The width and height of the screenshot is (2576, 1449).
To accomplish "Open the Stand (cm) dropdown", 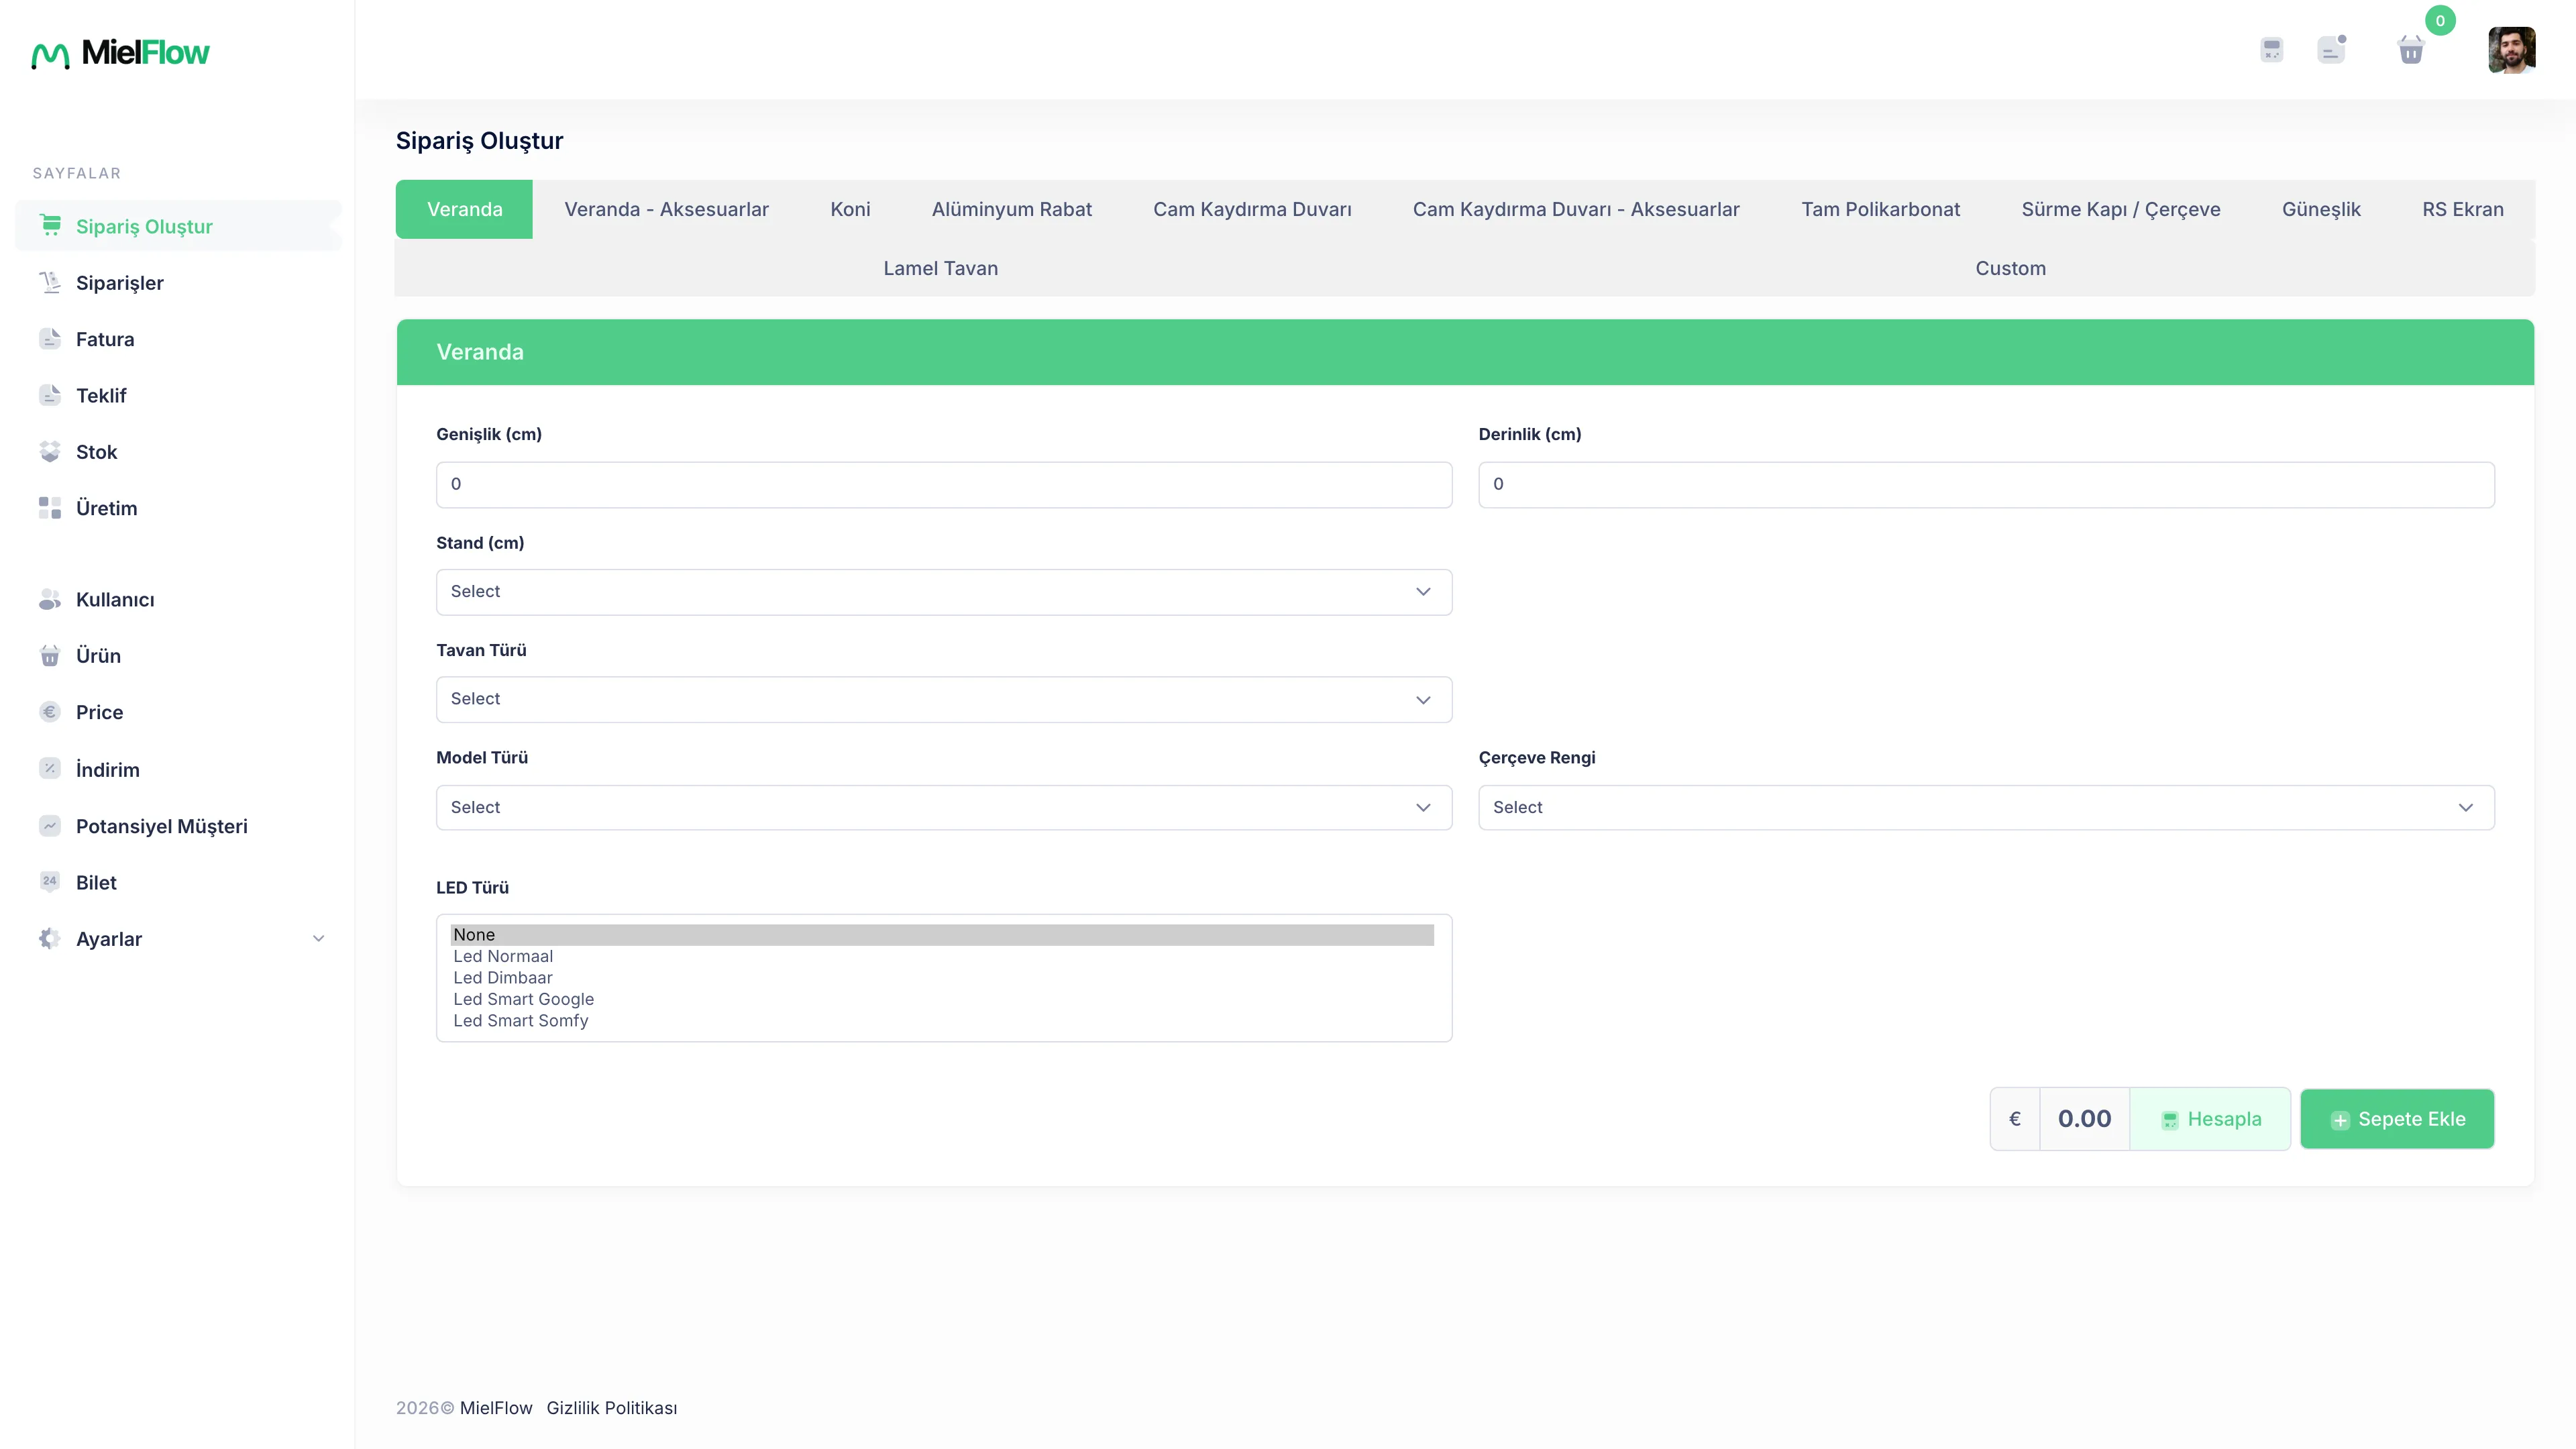I will coord(944,592).
